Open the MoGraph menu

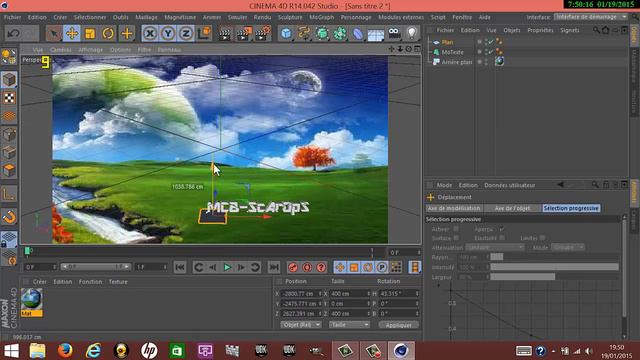(x=321, y=17)
